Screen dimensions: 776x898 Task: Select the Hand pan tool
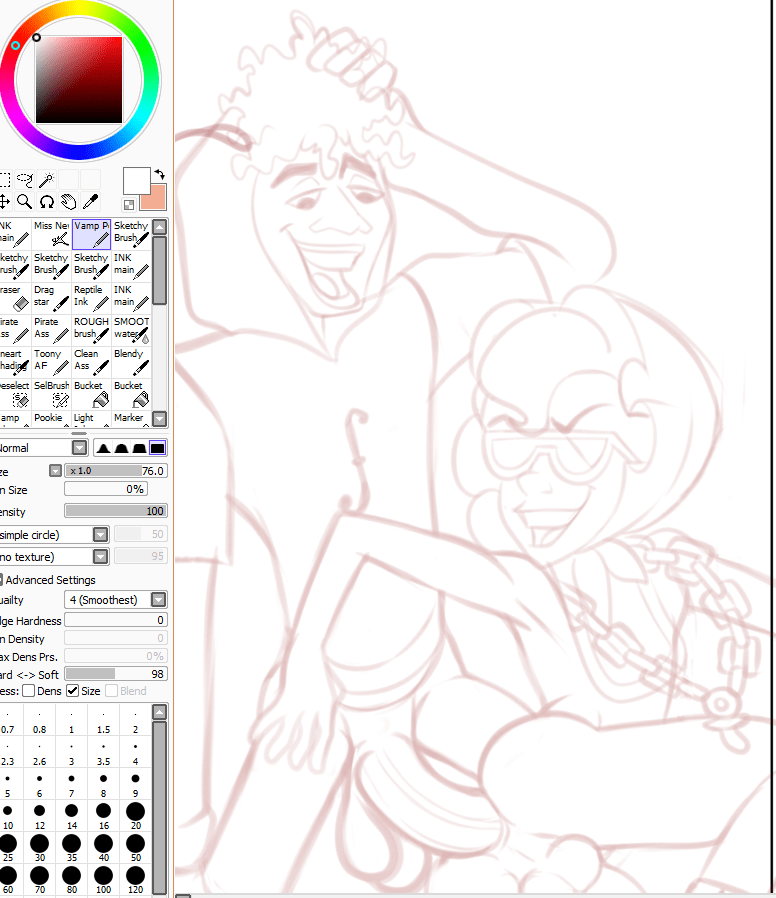68,202
